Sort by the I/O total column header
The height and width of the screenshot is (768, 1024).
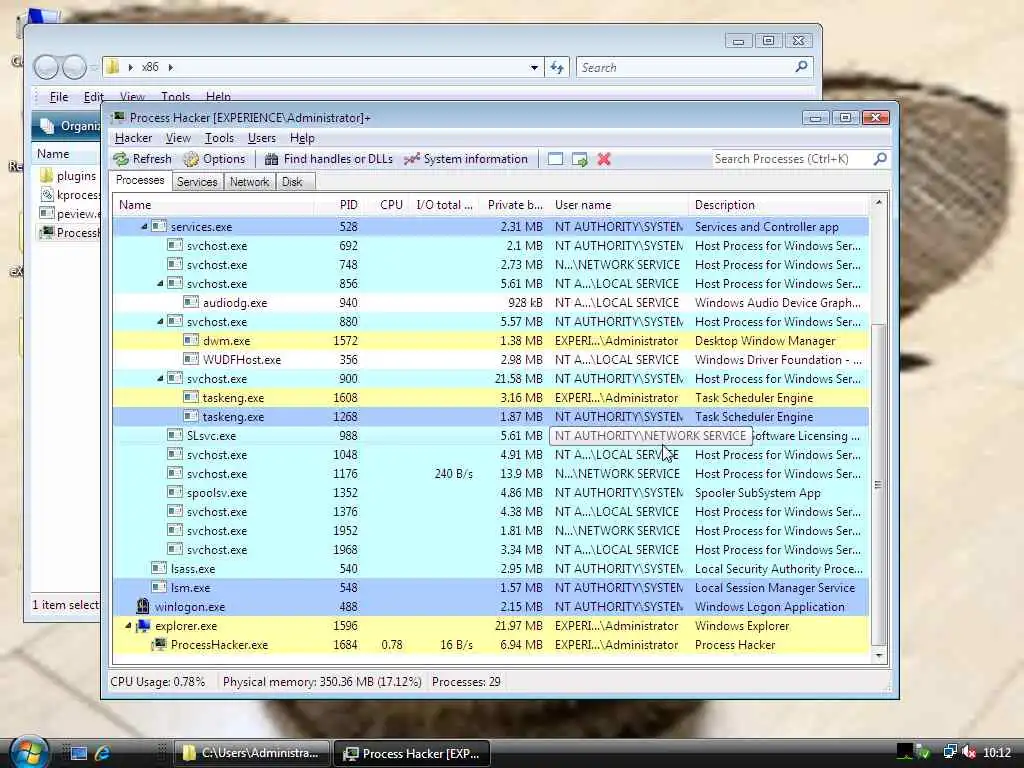[x=444, y=205]
